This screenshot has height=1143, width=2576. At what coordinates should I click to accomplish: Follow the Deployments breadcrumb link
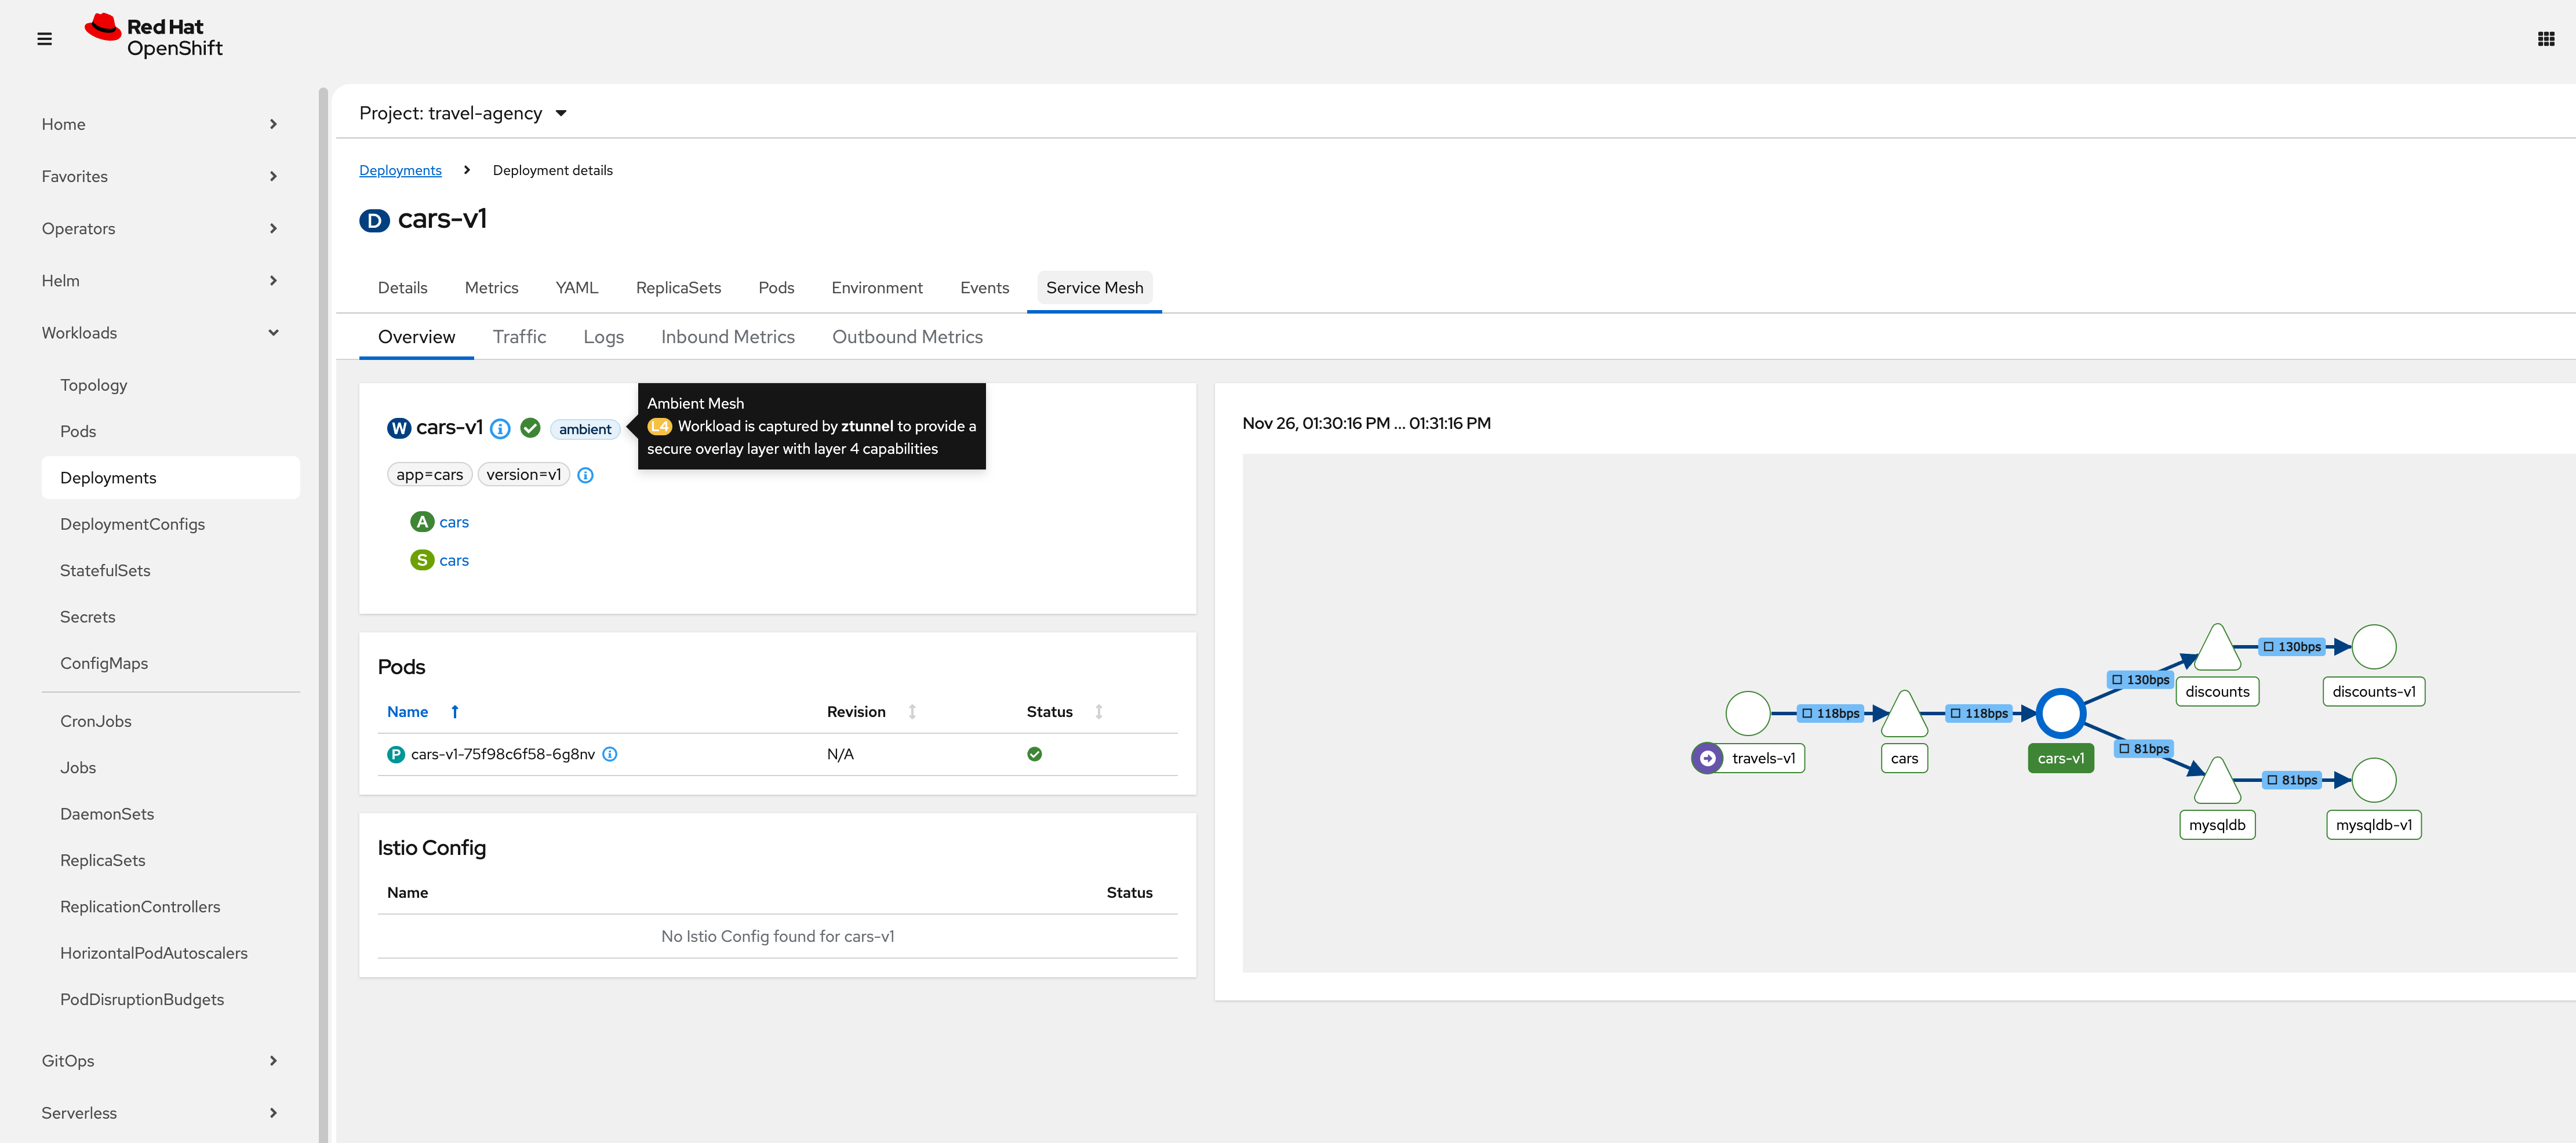[400, 170]
